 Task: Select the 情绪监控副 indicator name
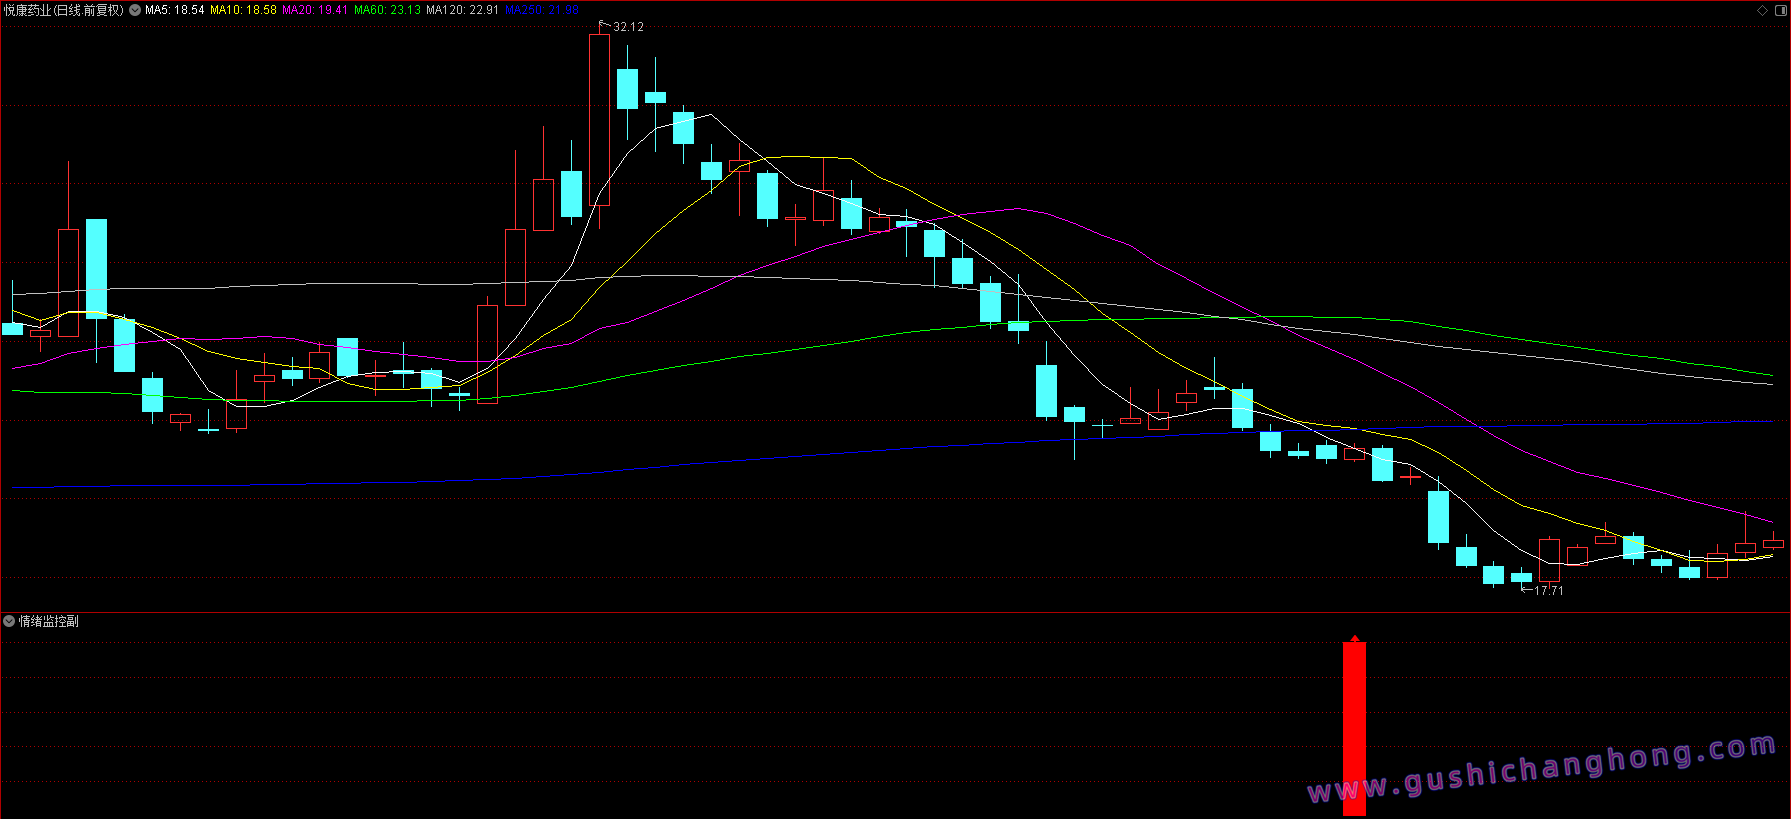coord(49,621)
